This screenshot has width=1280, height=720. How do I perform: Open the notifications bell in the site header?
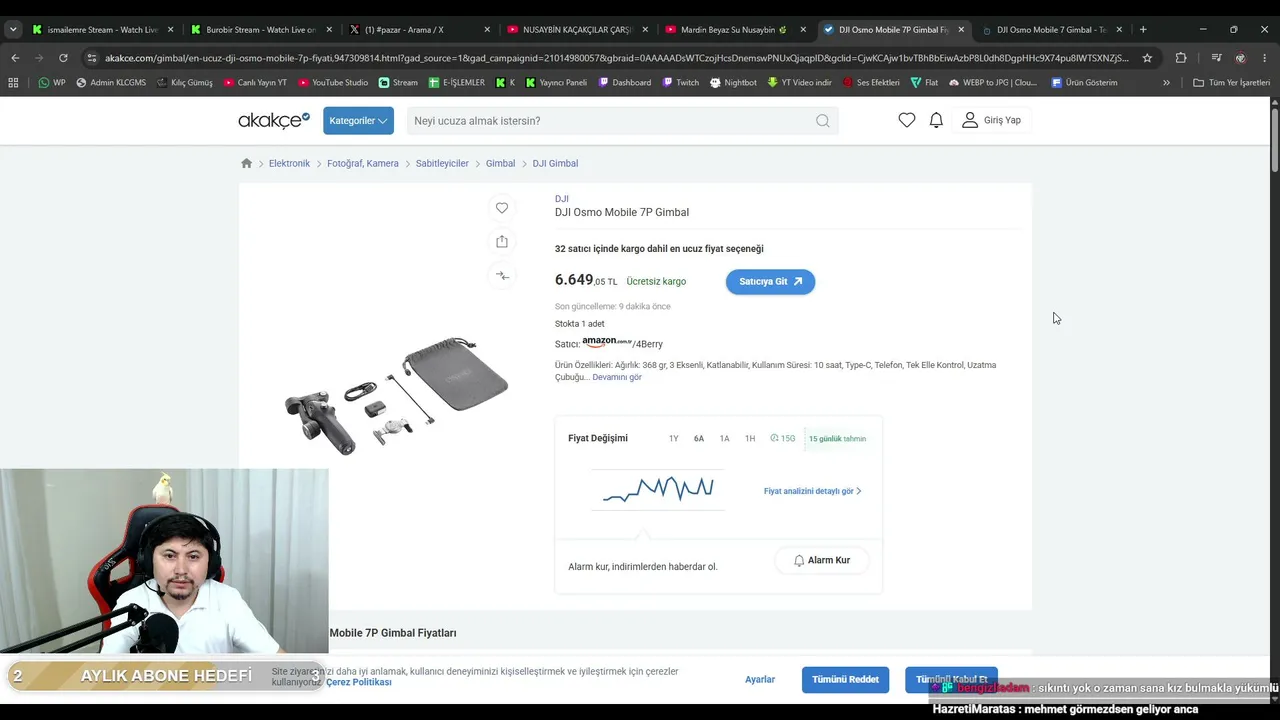(x=936, y=120)
